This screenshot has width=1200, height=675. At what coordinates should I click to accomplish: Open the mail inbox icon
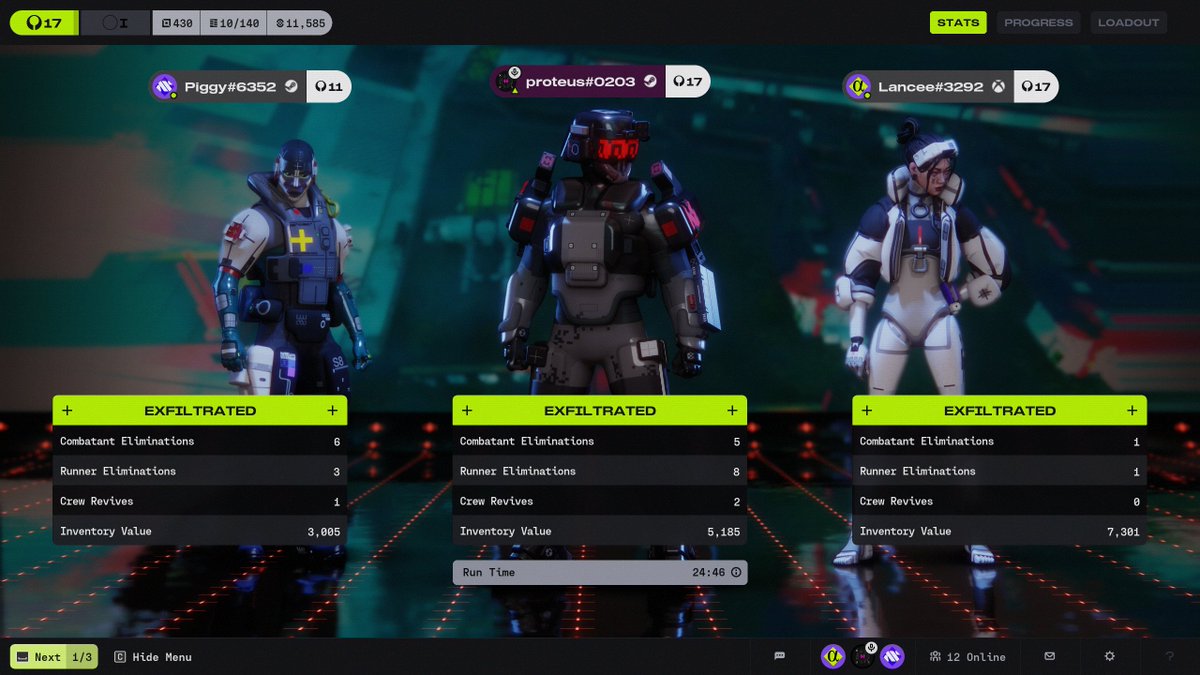(x=1049, y=656)
